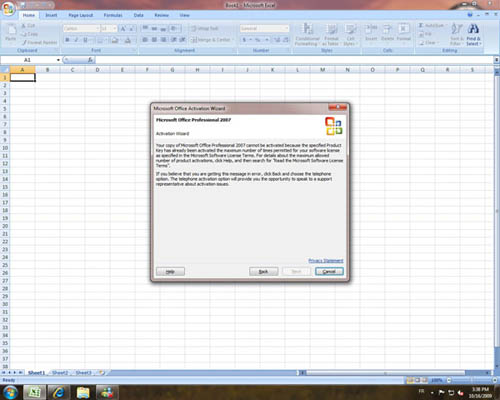Viewport: 500px width, 400px height.
Task: Click the horizontal scrollbar of the sheet
Action: 385,373
